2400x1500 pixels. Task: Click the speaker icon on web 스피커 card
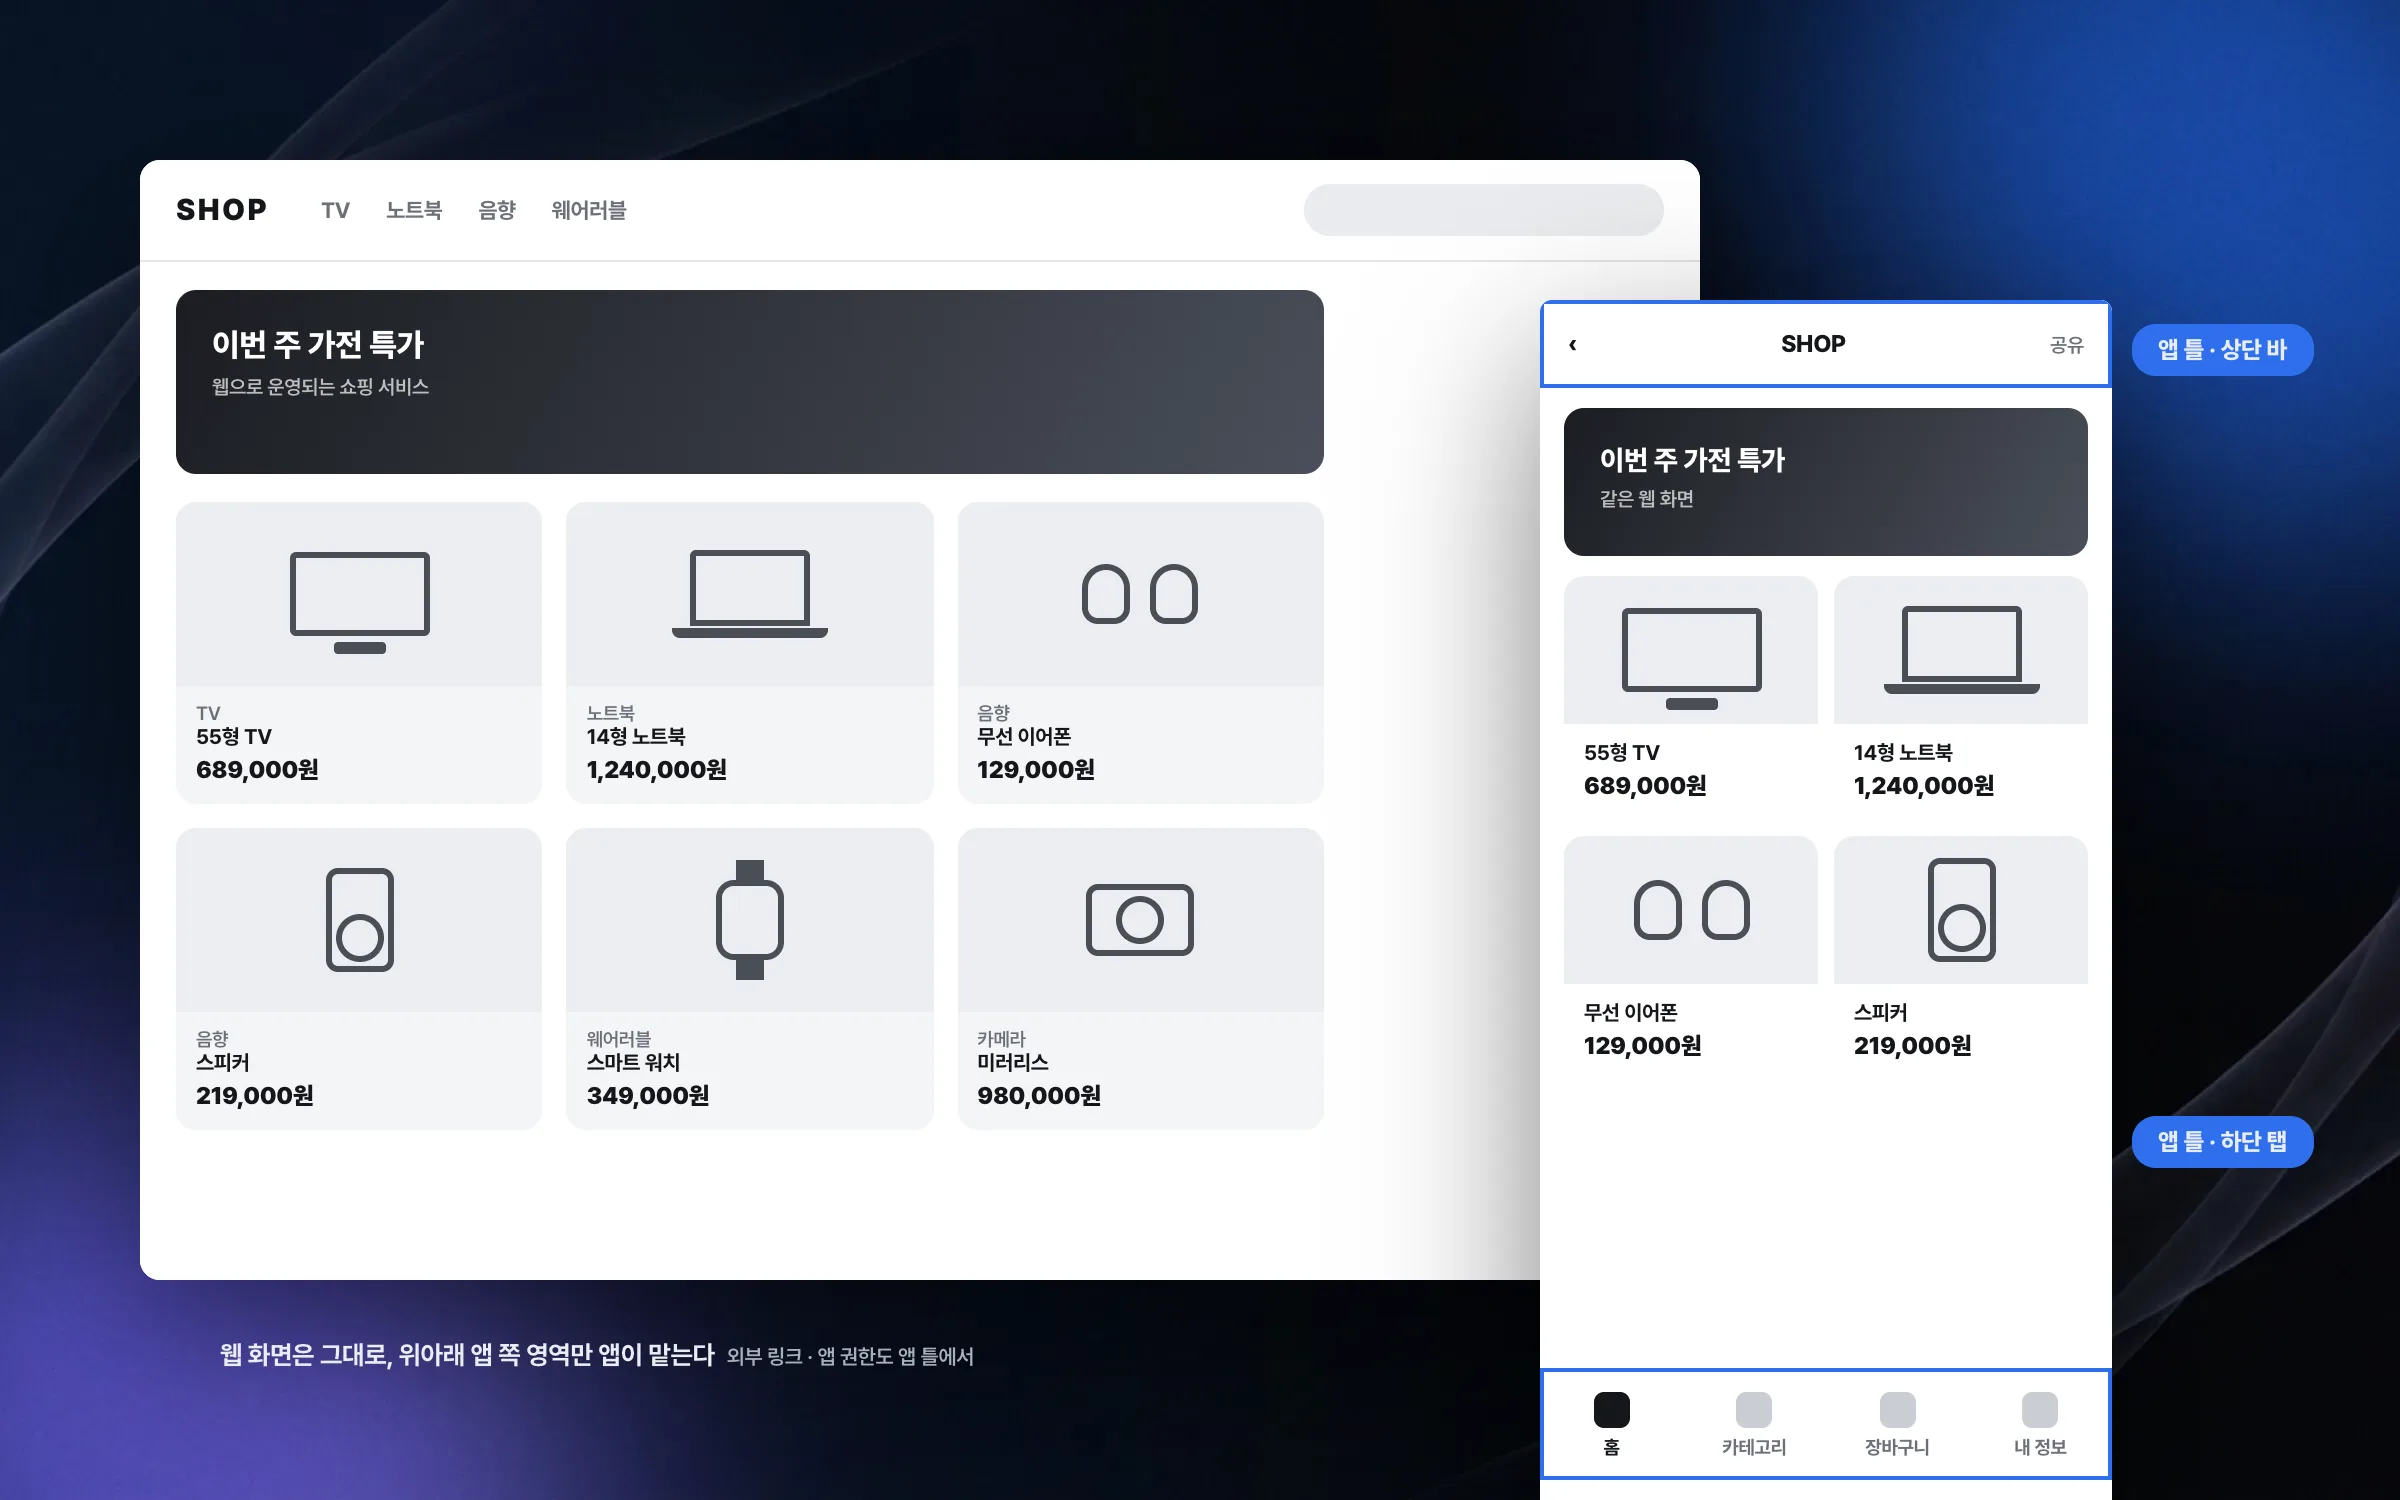[x=360, y=919]
